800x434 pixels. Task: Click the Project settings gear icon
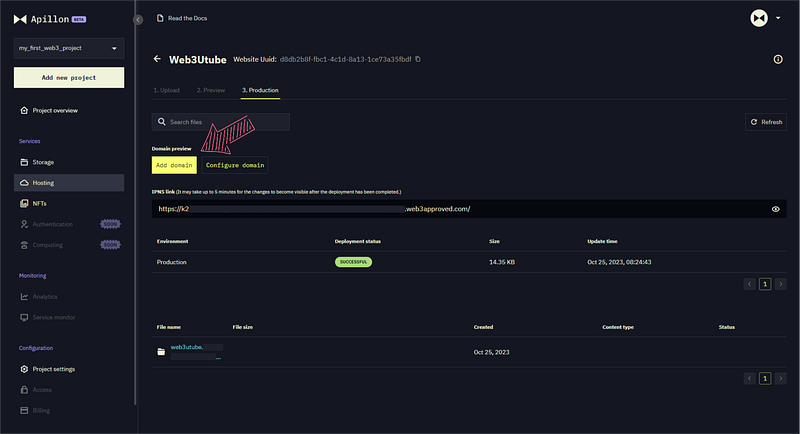(24, 369)
